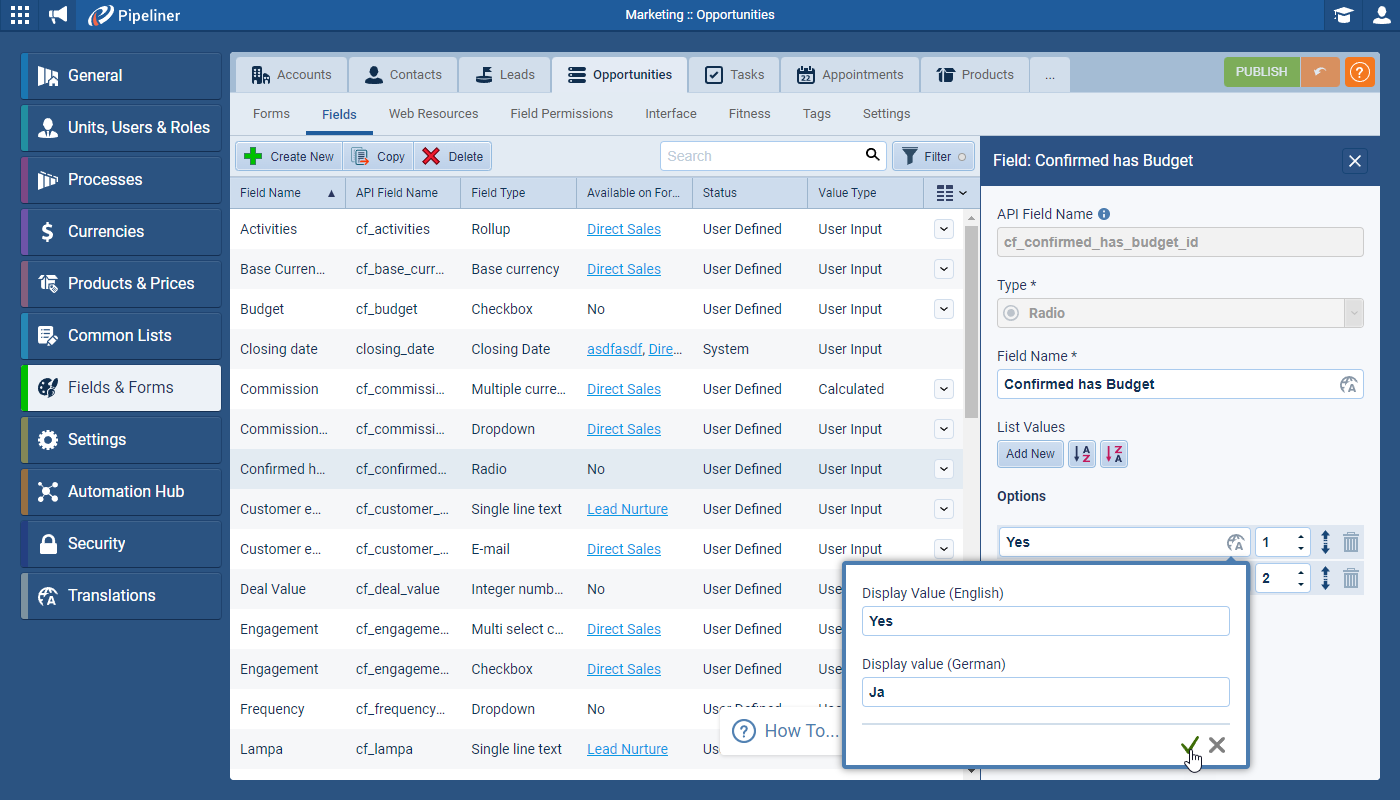This screenshot has width=1400, height=800.
Task: Increment the Yes option order stepper
Action: point(1298,536)
